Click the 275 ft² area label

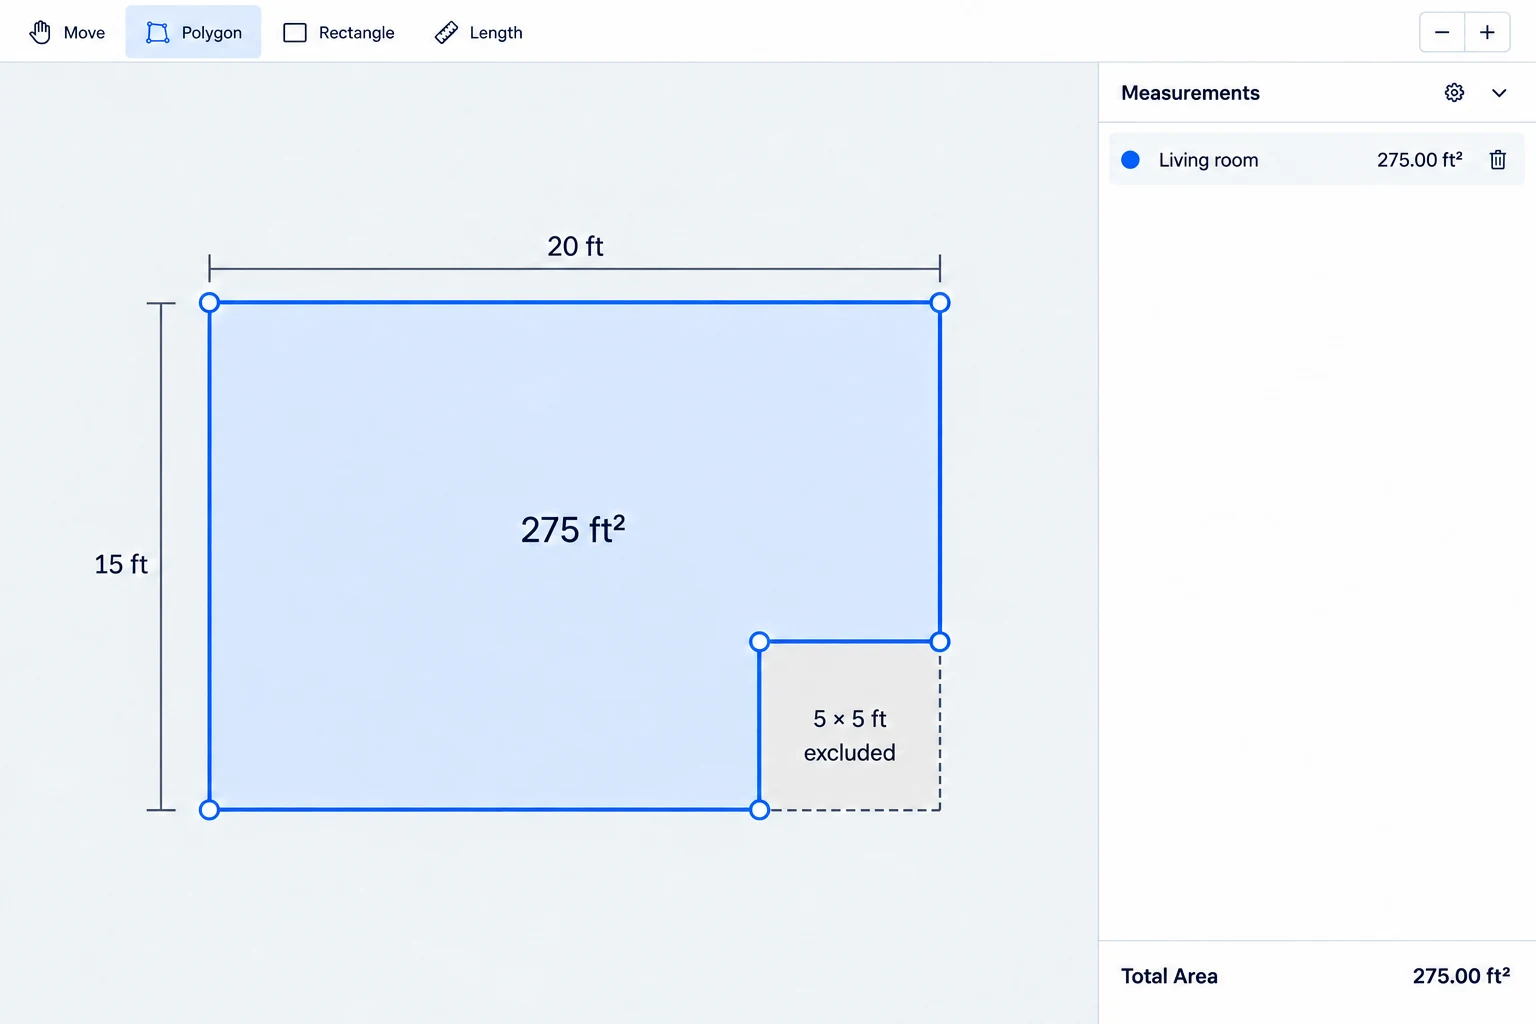[x=573, y=529]
